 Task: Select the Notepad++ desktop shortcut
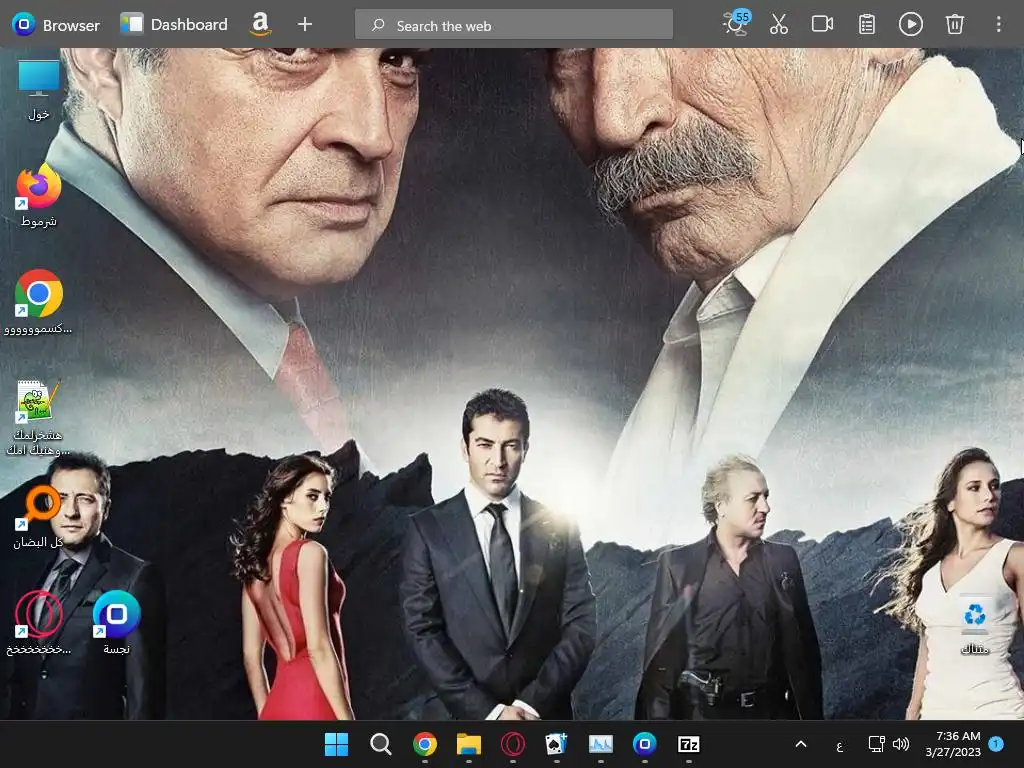tap(39, 418)
